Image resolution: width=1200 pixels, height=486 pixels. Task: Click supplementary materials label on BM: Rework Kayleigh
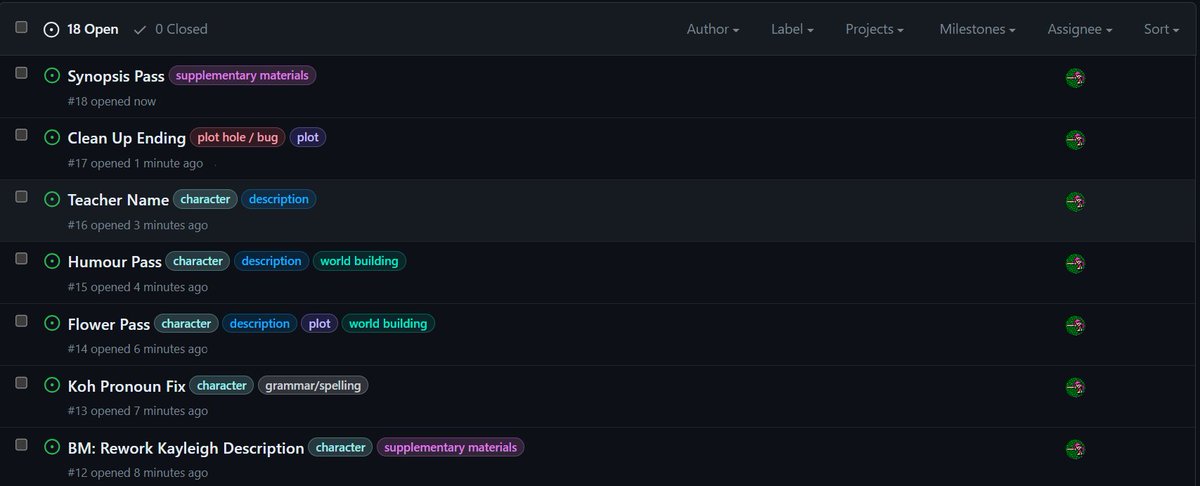tap(450, 448)
